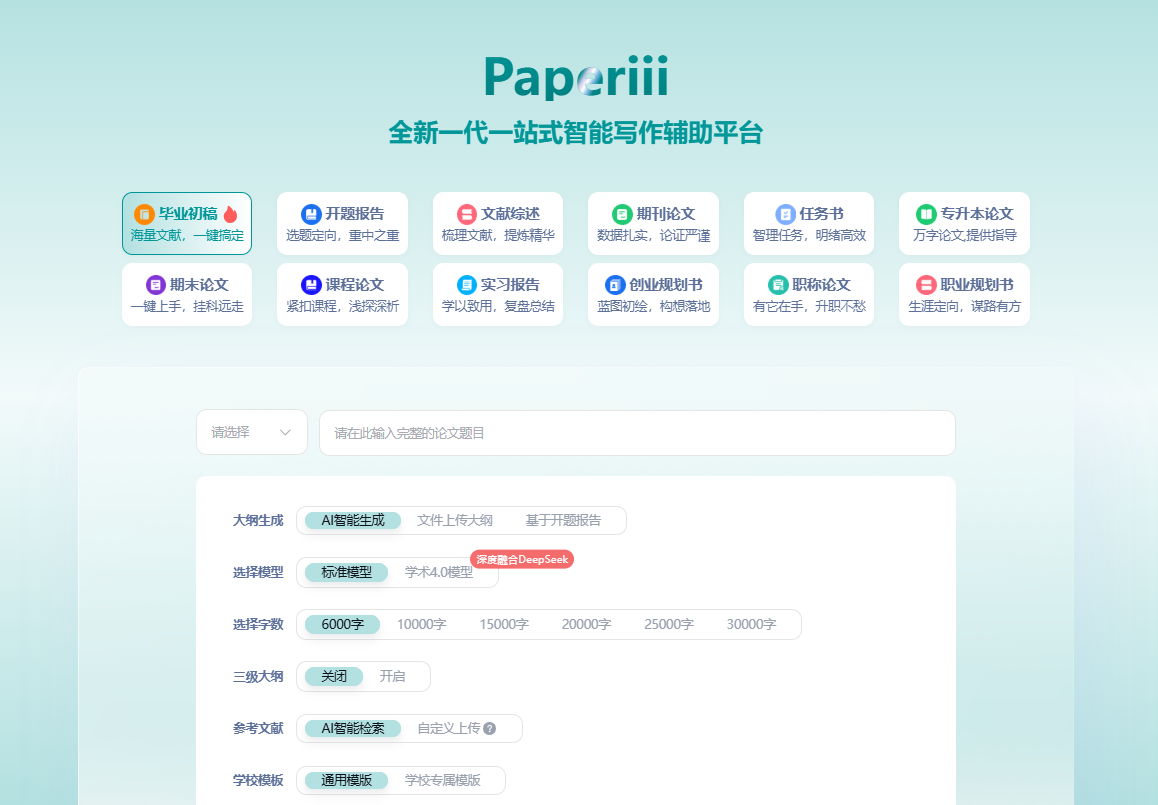
Task: Open the 任务书 tab
Action: coord(809,224)
